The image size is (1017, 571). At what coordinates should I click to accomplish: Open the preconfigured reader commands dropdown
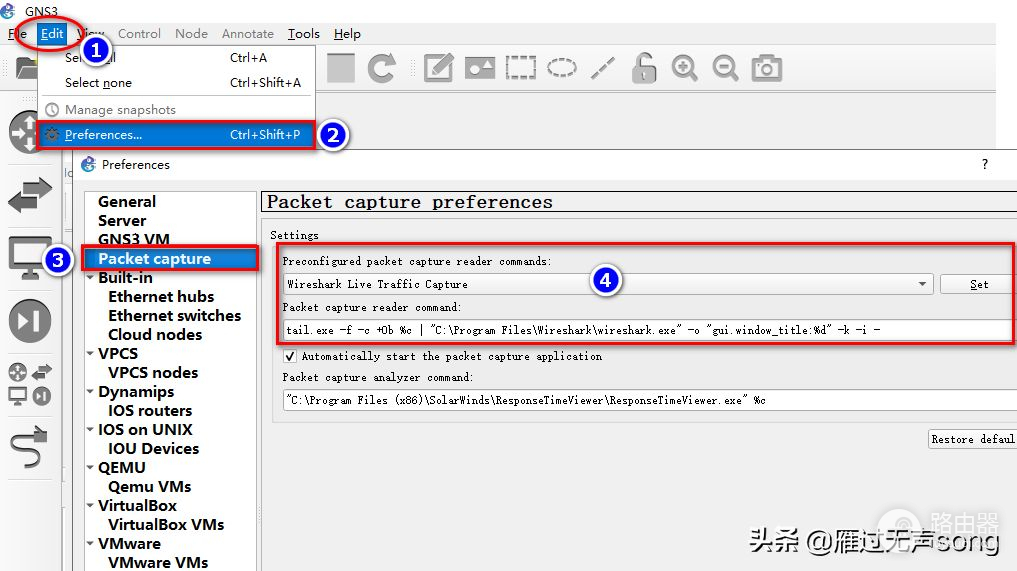tap(922, 284)
